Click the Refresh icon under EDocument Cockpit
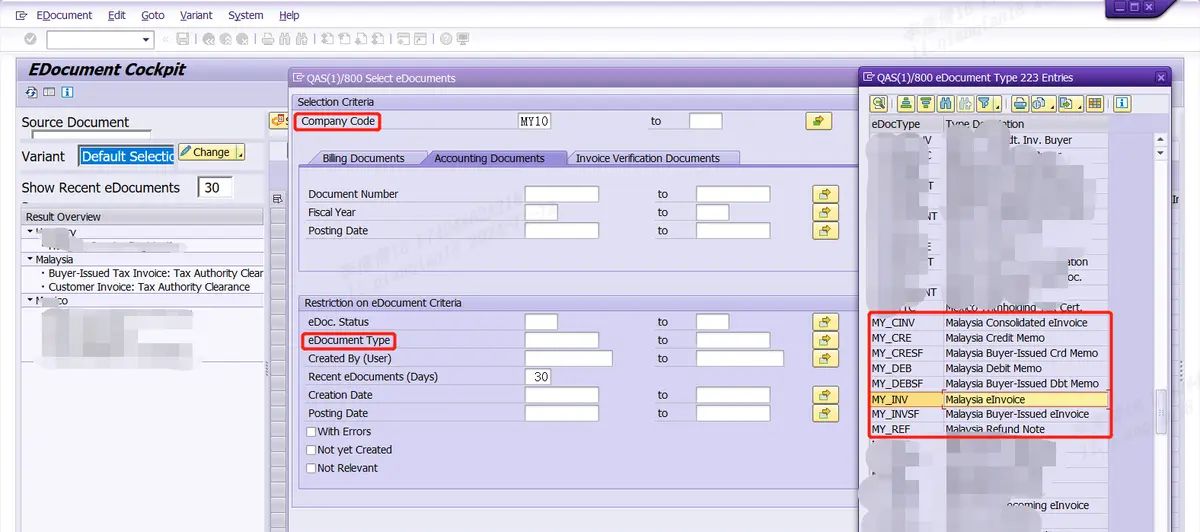Screen dimensions: 1200x532 (x=31, y=93)
